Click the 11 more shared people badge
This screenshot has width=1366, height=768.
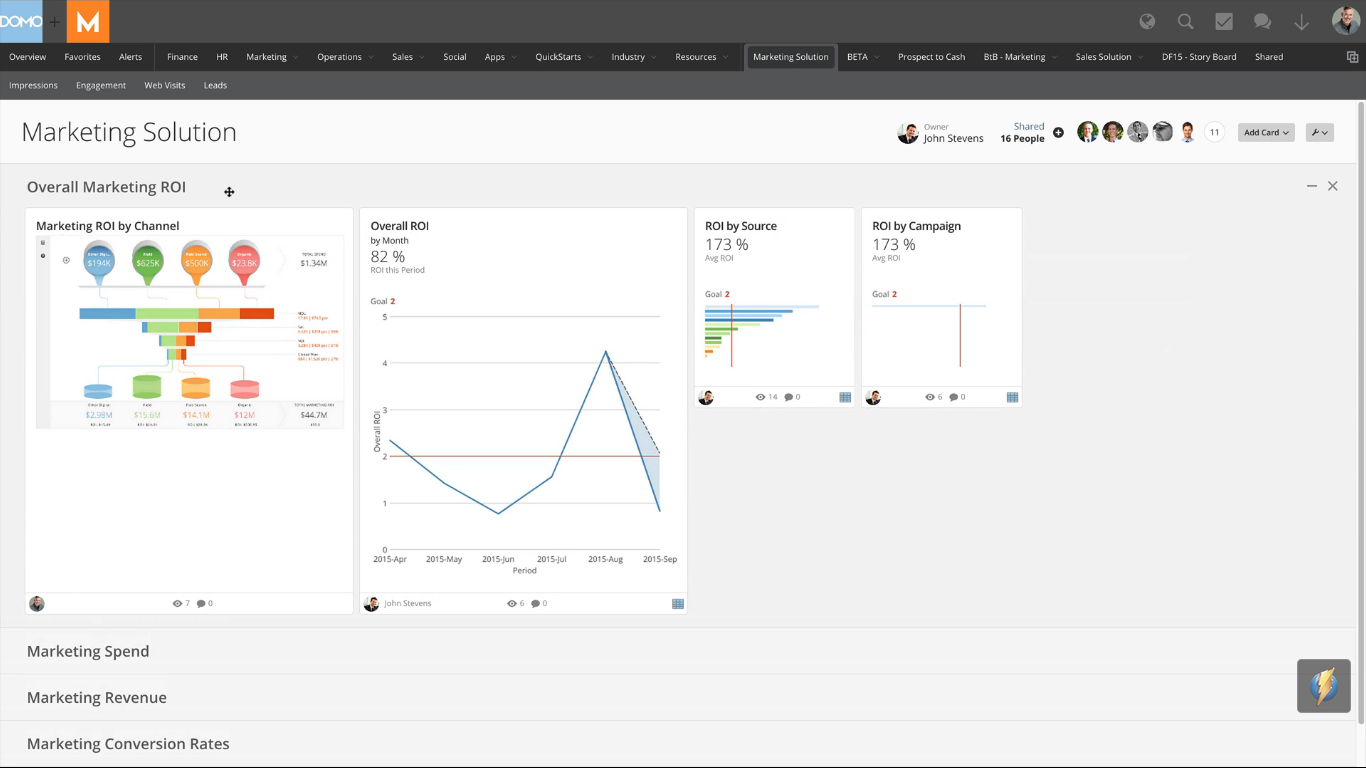[x=1214, y=132]
